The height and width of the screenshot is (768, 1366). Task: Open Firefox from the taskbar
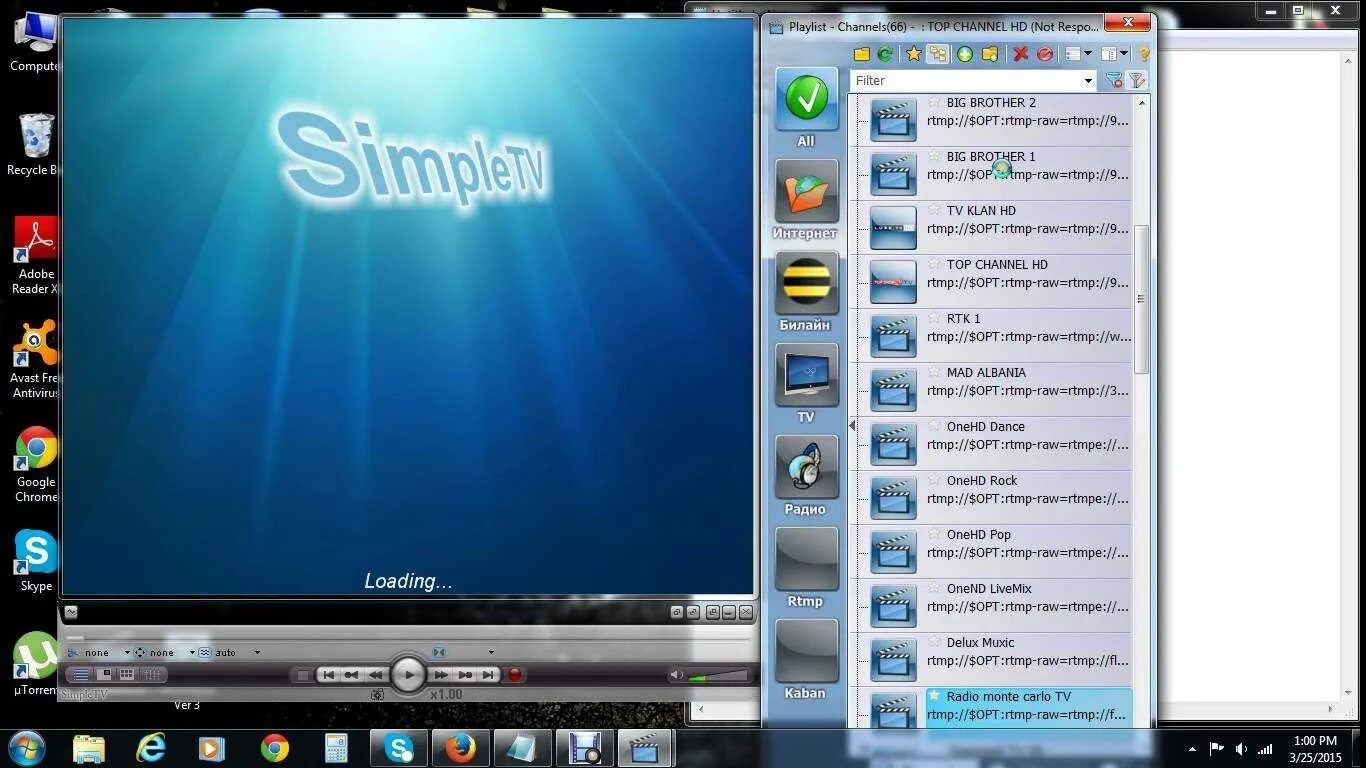[x=460, y=748]
